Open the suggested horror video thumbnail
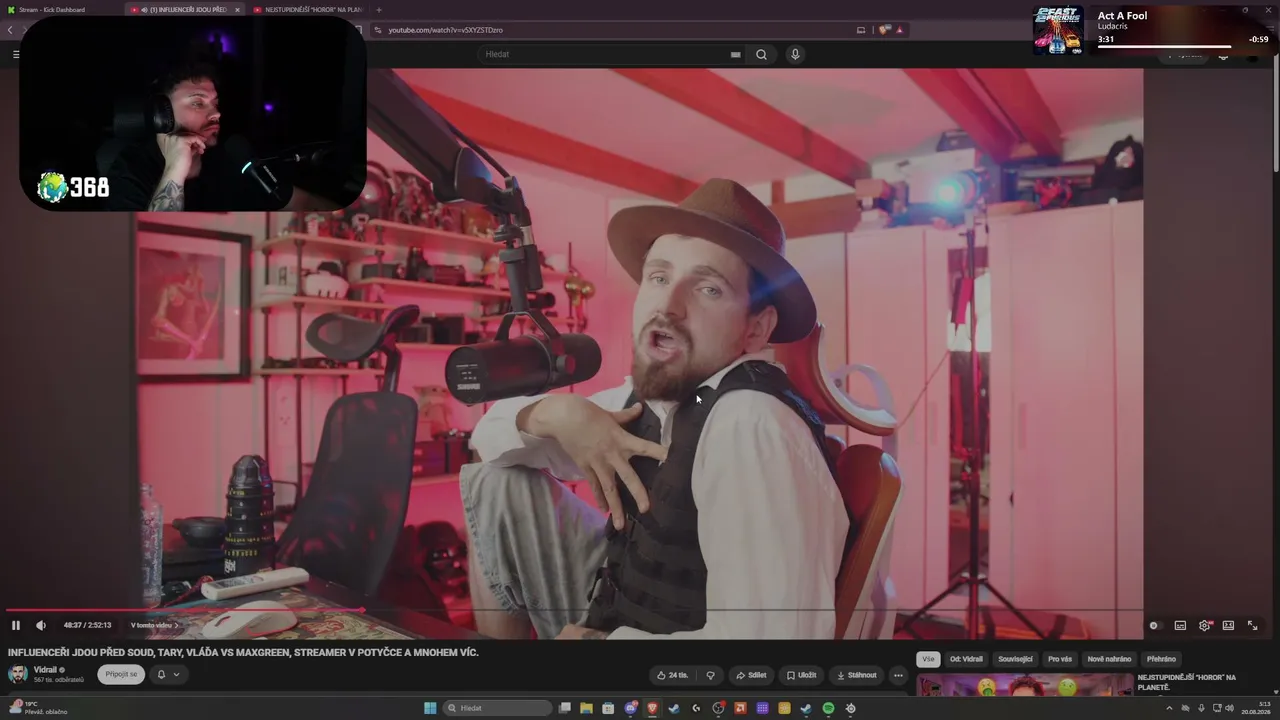 tap(1023, 685)
